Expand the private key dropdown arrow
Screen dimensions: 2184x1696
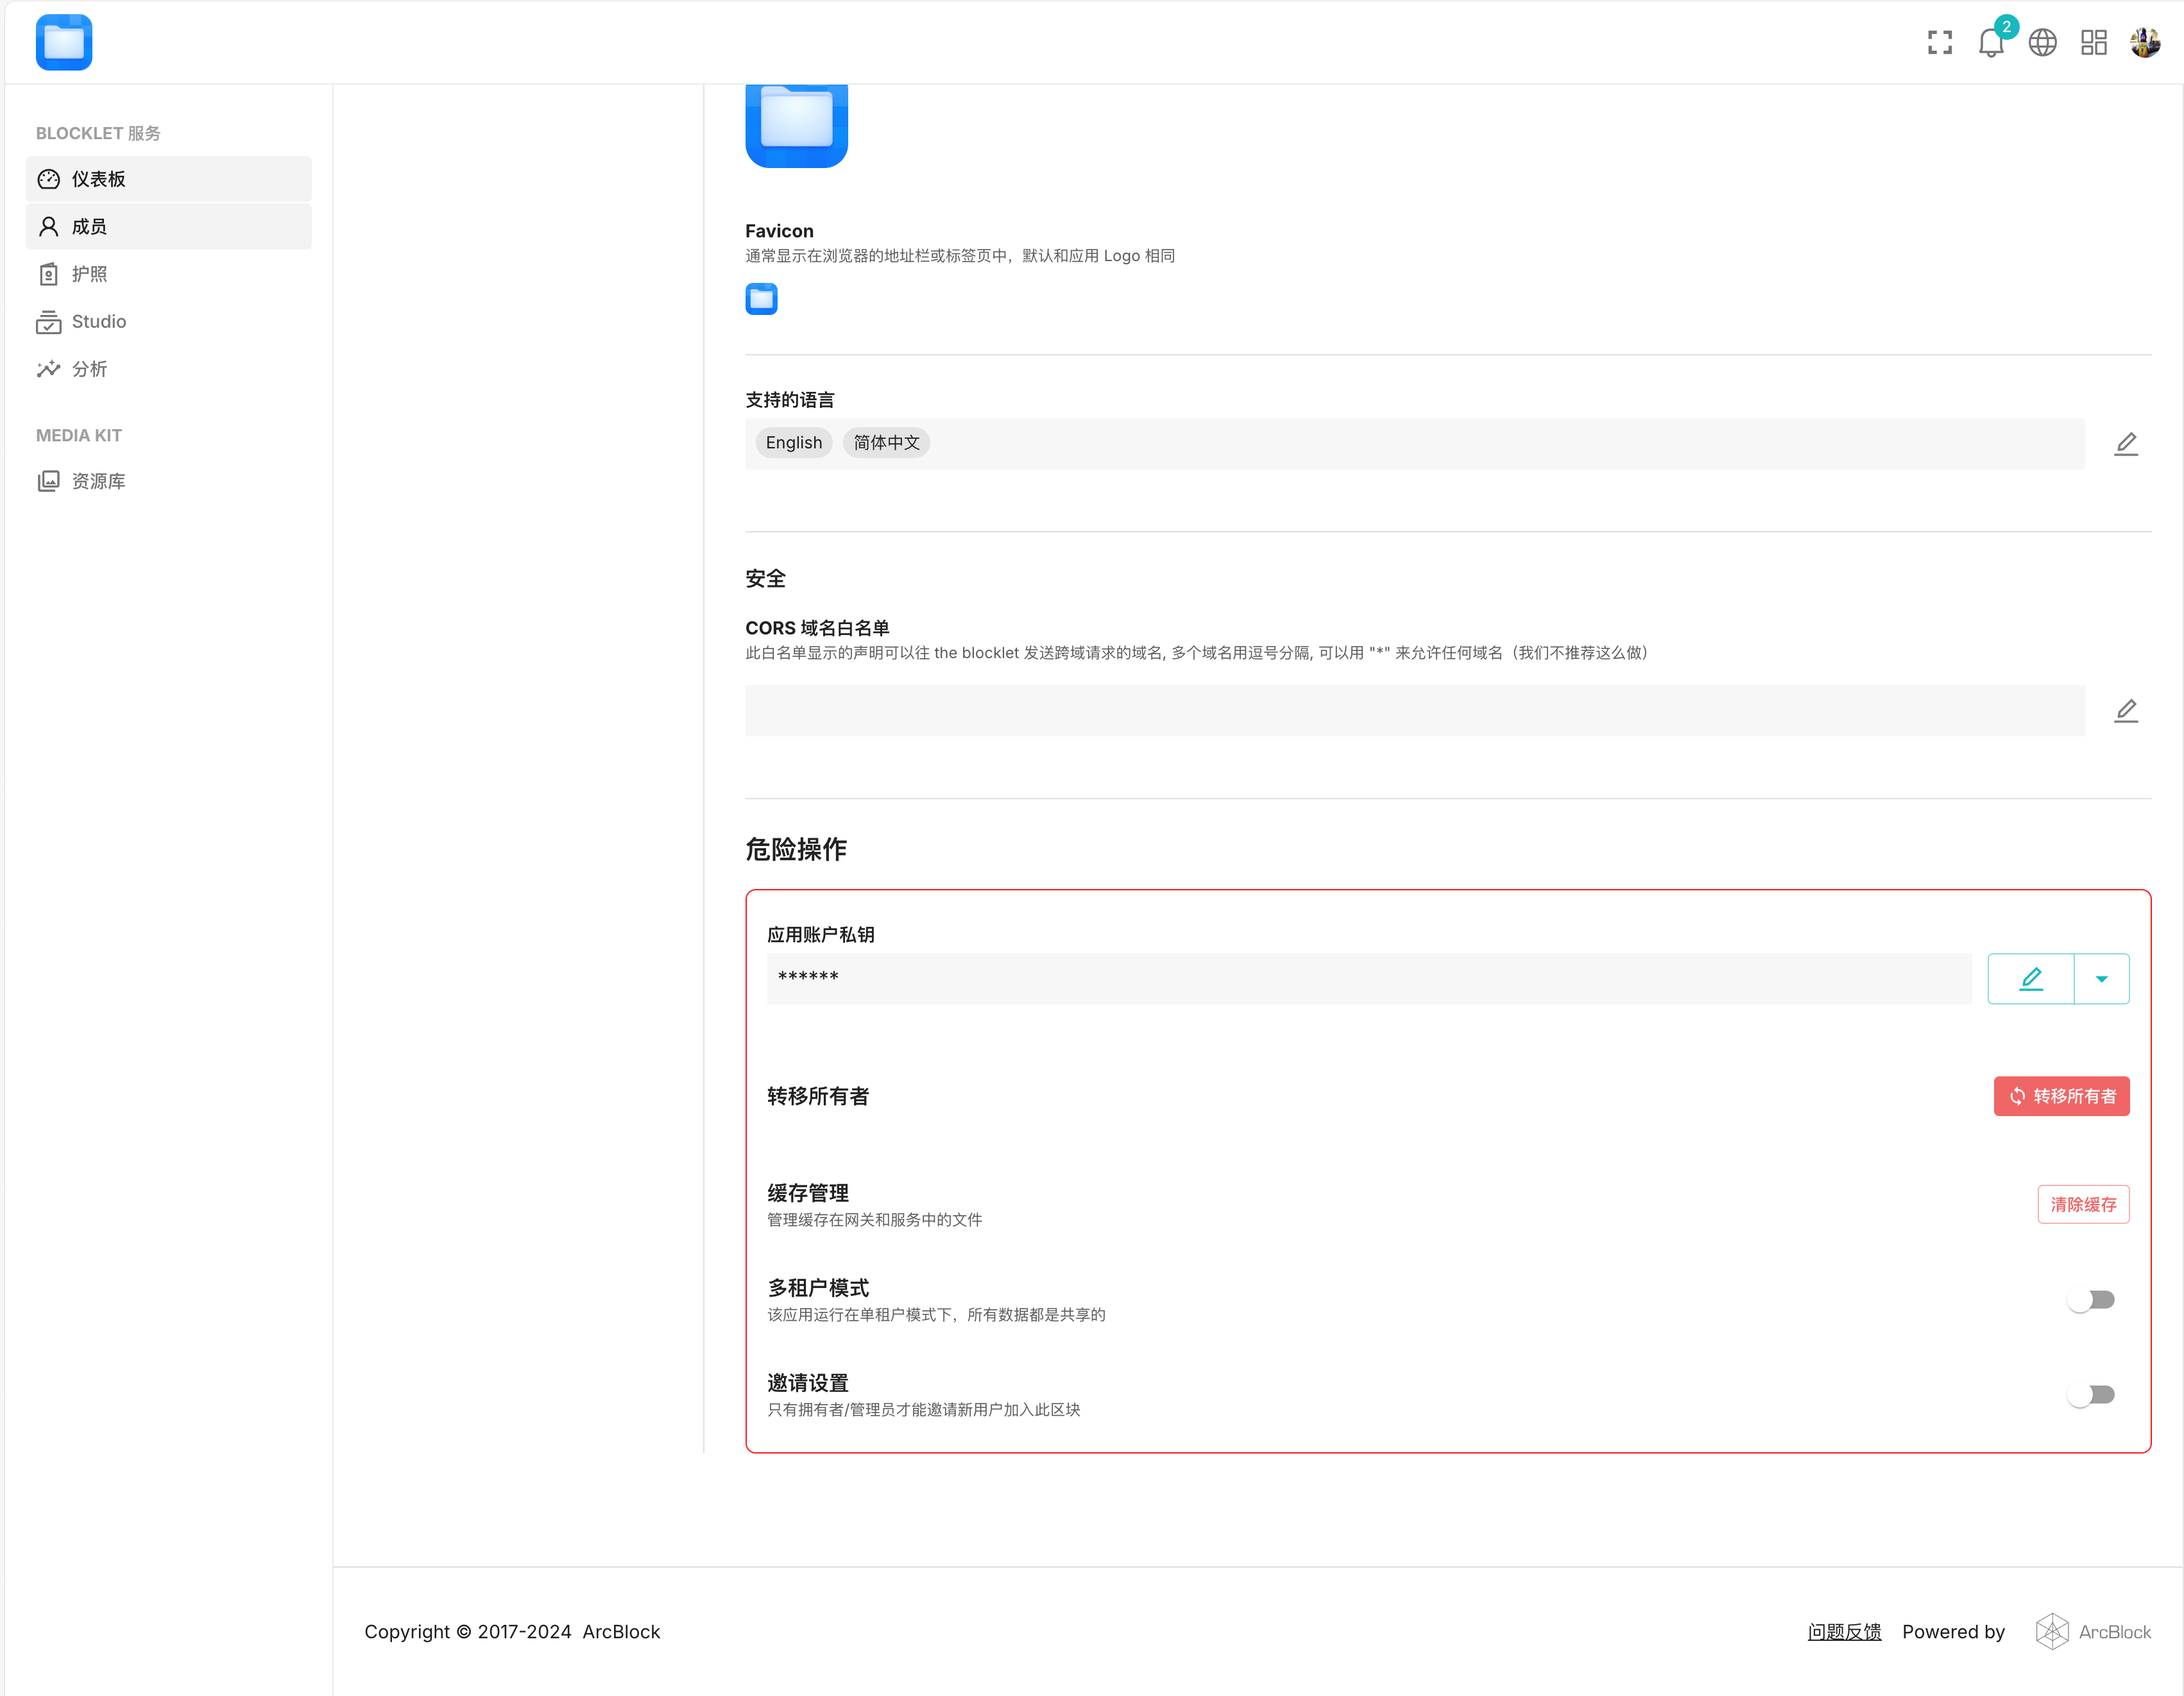2101,978
